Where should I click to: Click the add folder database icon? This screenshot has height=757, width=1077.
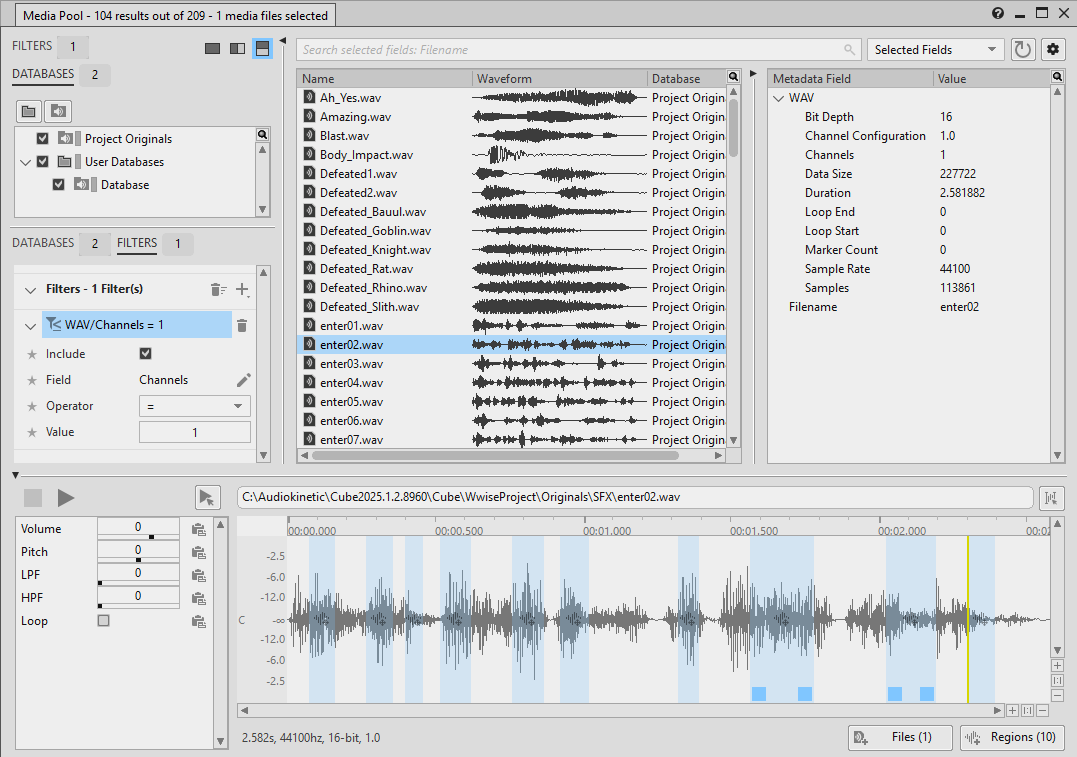pyautogui.click(x=29, y=111)
